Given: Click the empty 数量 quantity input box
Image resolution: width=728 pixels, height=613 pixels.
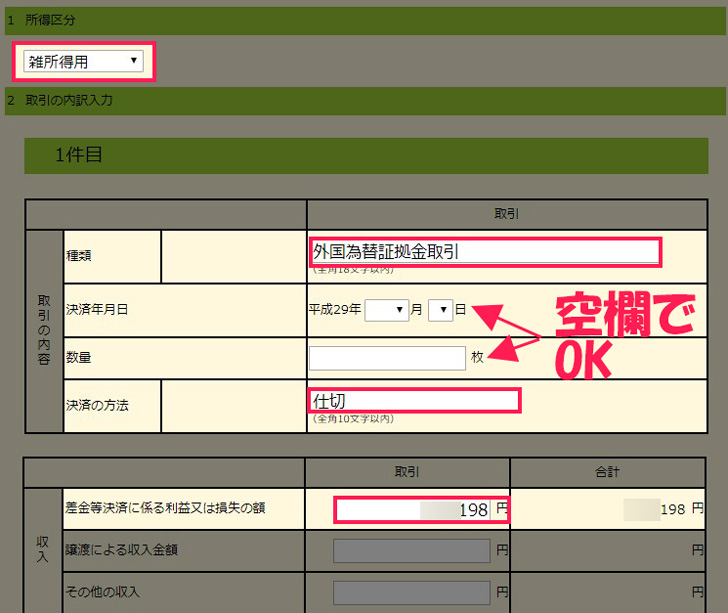Looking at the screenshot, I should [387, 357].
